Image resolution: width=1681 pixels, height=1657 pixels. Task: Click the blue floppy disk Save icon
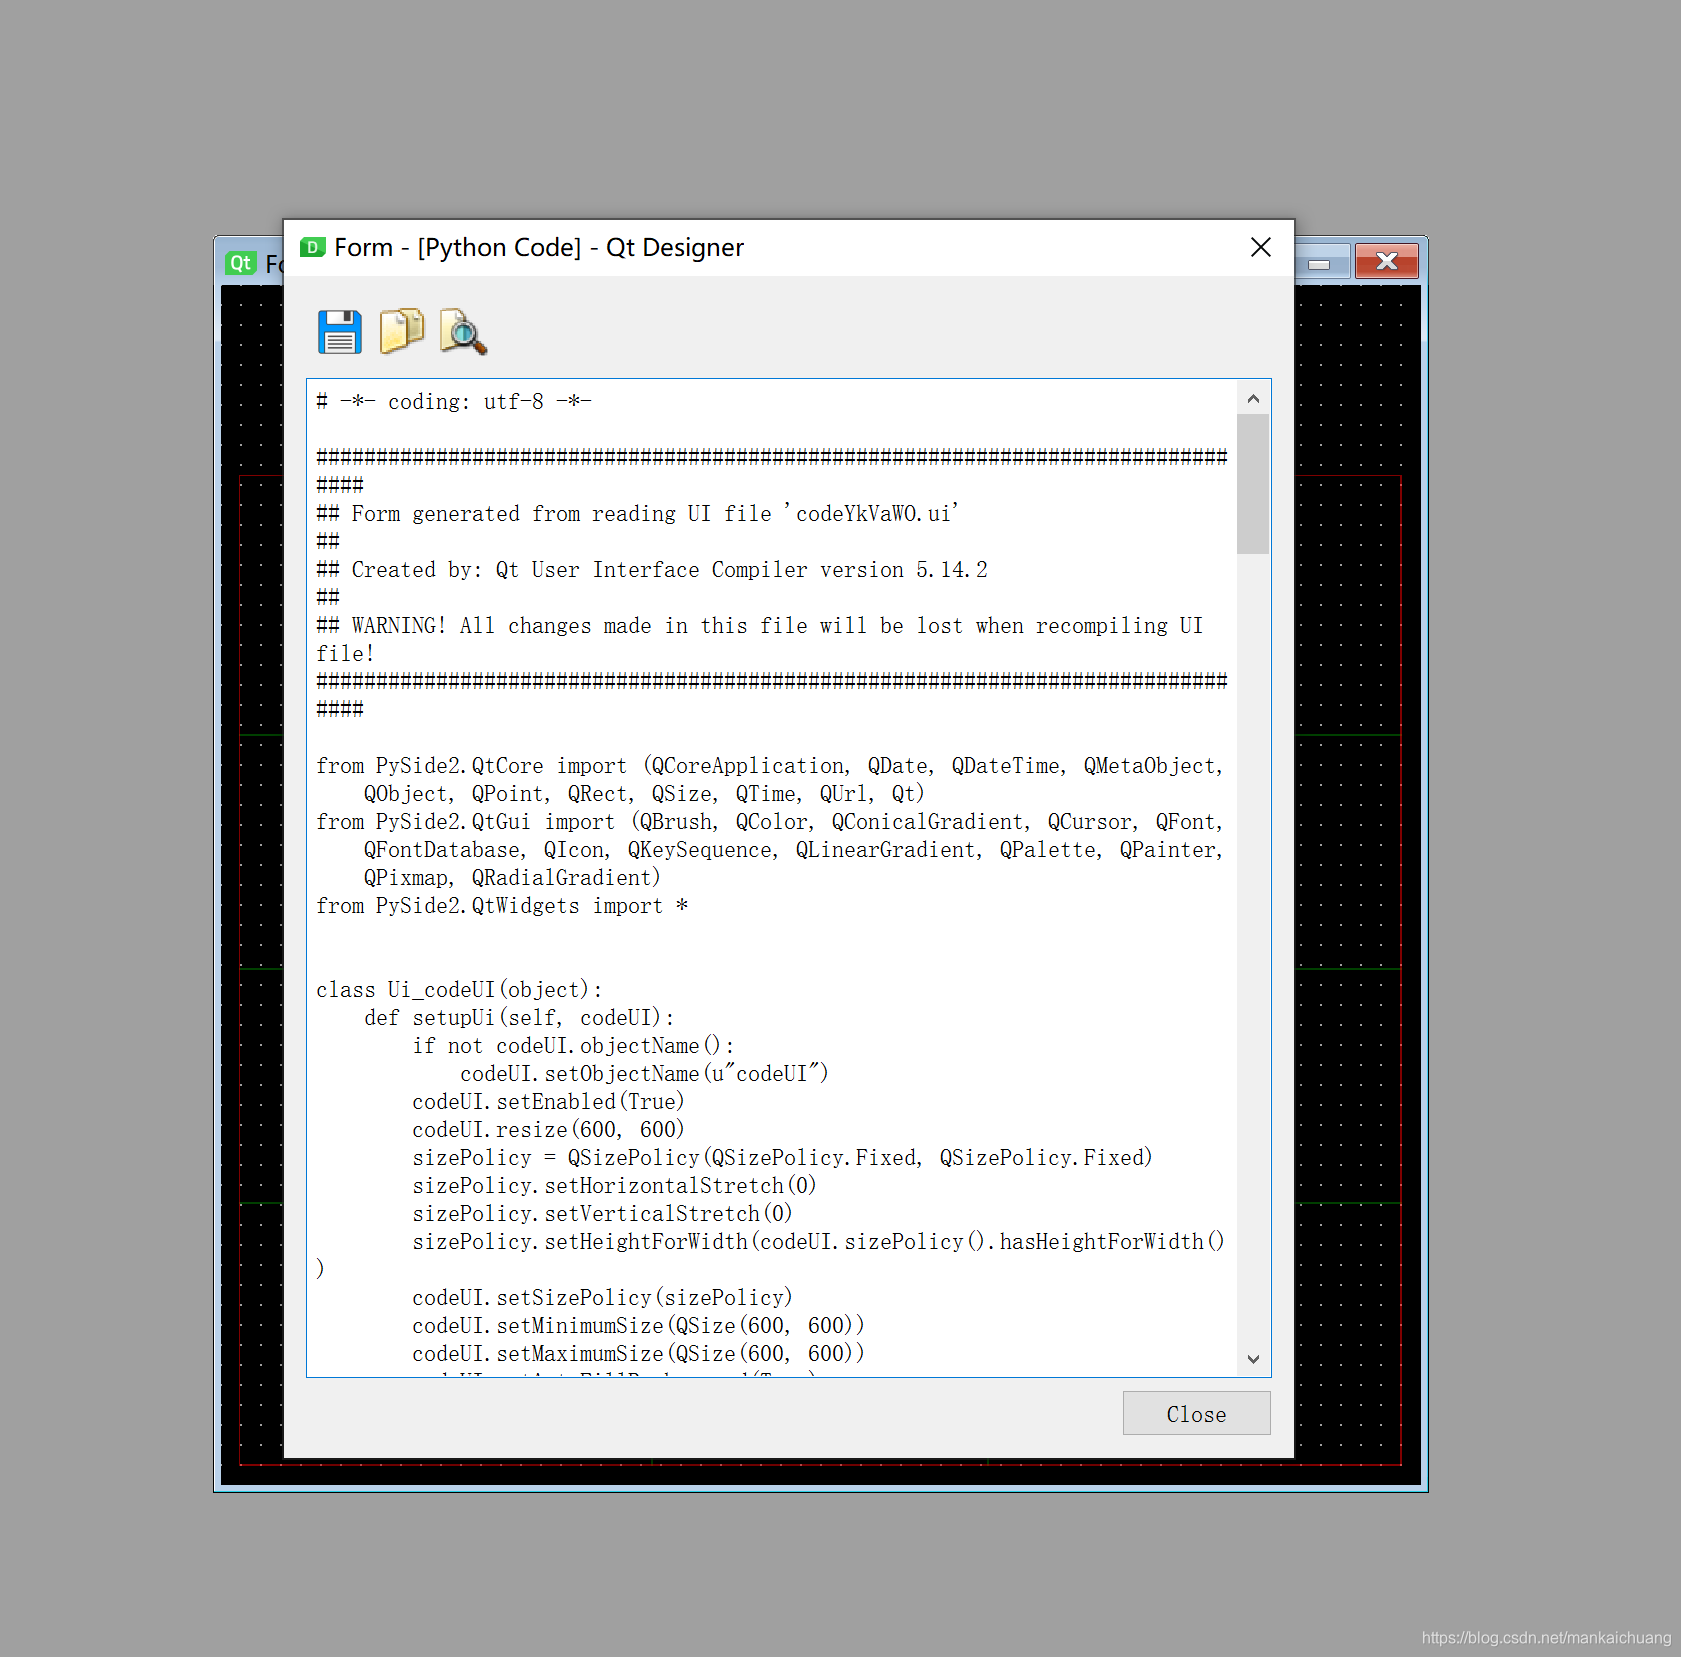click(340, 332)
